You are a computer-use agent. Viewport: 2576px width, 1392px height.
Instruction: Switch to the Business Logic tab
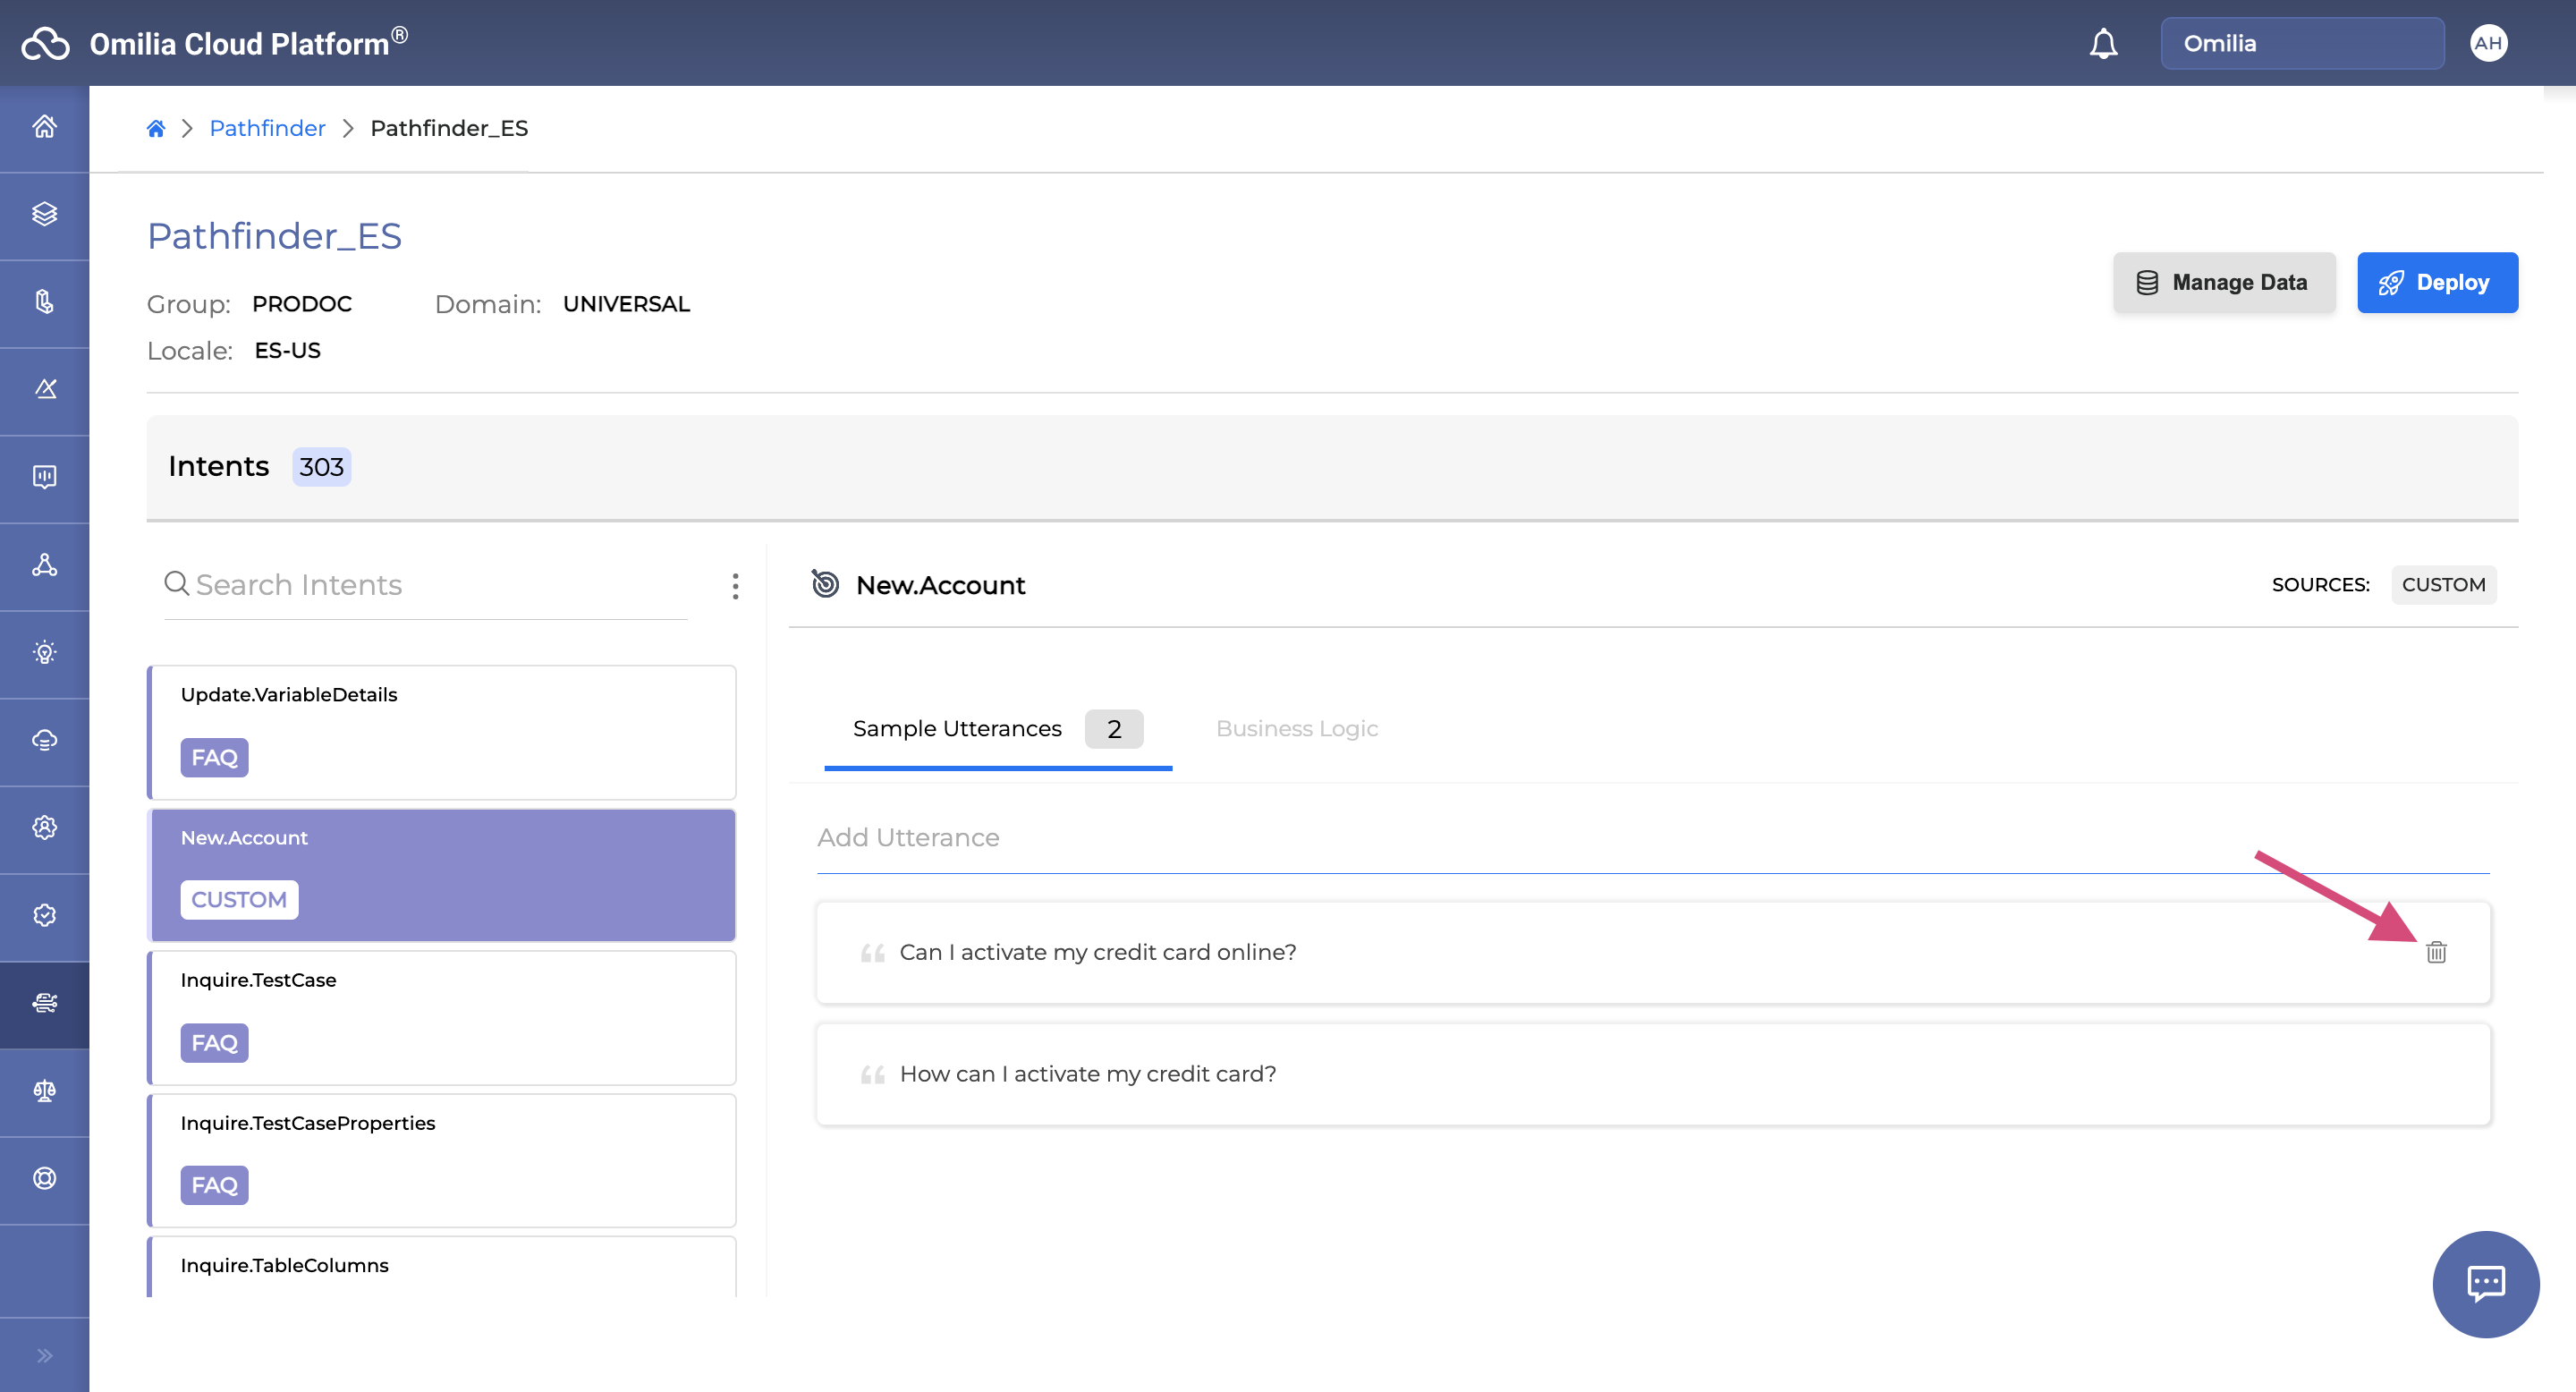pos(1296,728)
